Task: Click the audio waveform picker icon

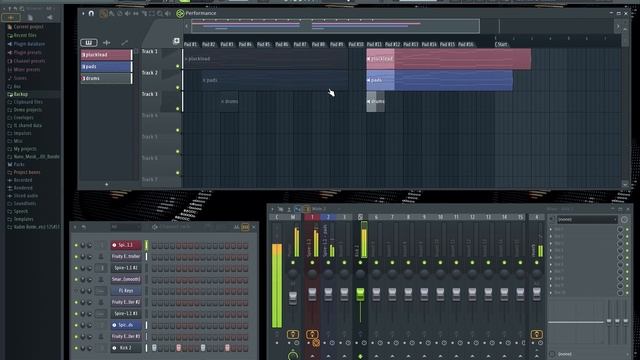Action: tap(107, 42)
